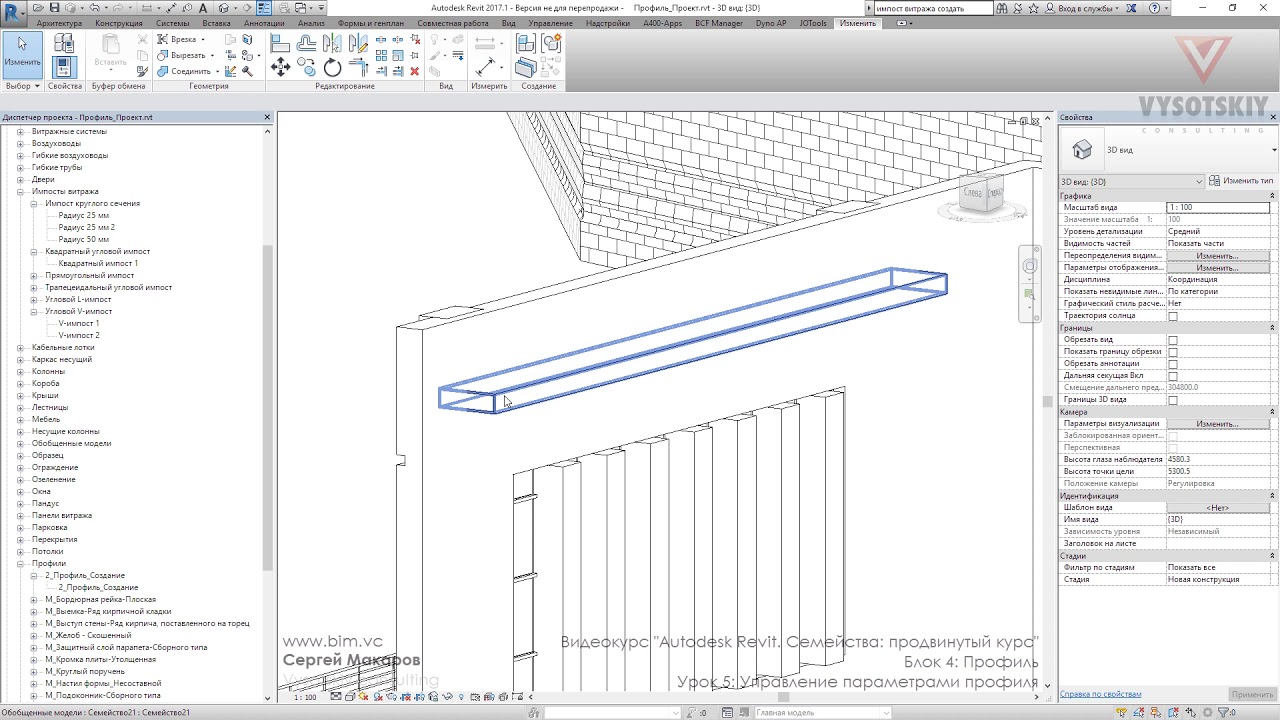The image size is (1280, 720).
Task: Click the Text 'A' icon in quick access
Action: [203, 8]
